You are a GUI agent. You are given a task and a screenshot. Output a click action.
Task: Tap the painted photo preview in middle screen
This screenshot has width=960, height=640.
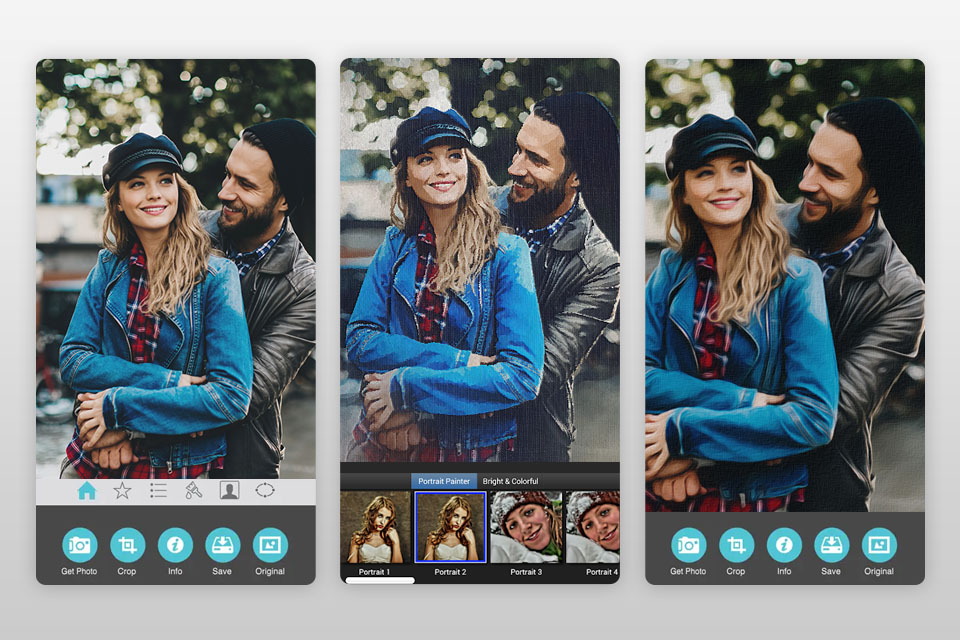click(480, 260)
